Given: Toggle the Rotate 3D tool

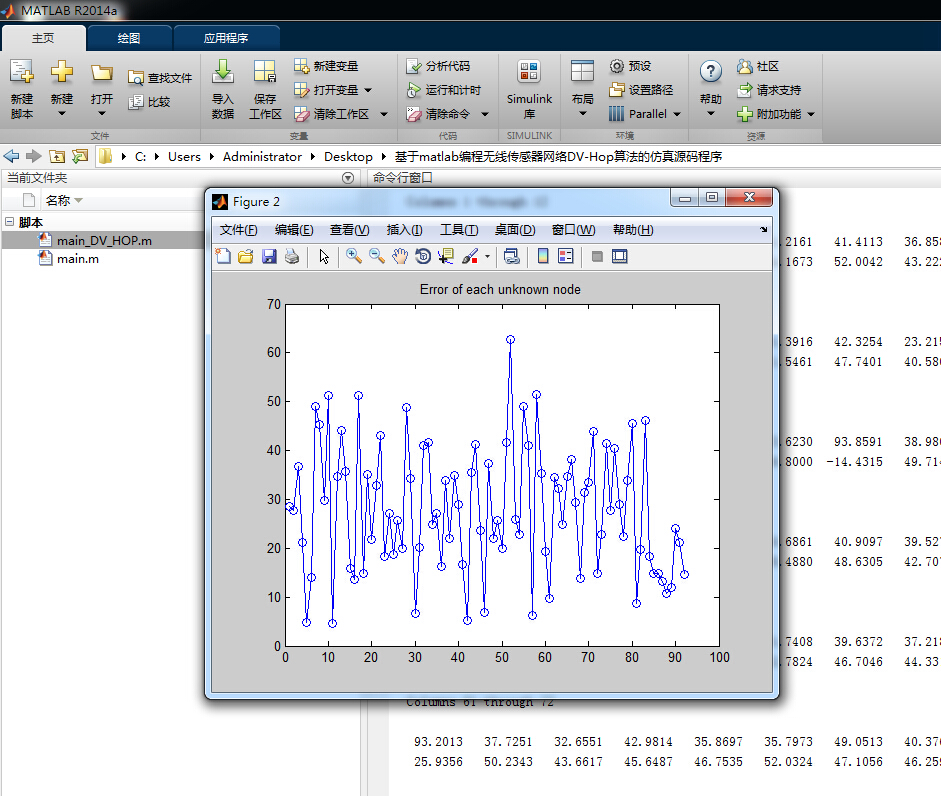Looking at the screenshot, I should (x=423, y=256).
